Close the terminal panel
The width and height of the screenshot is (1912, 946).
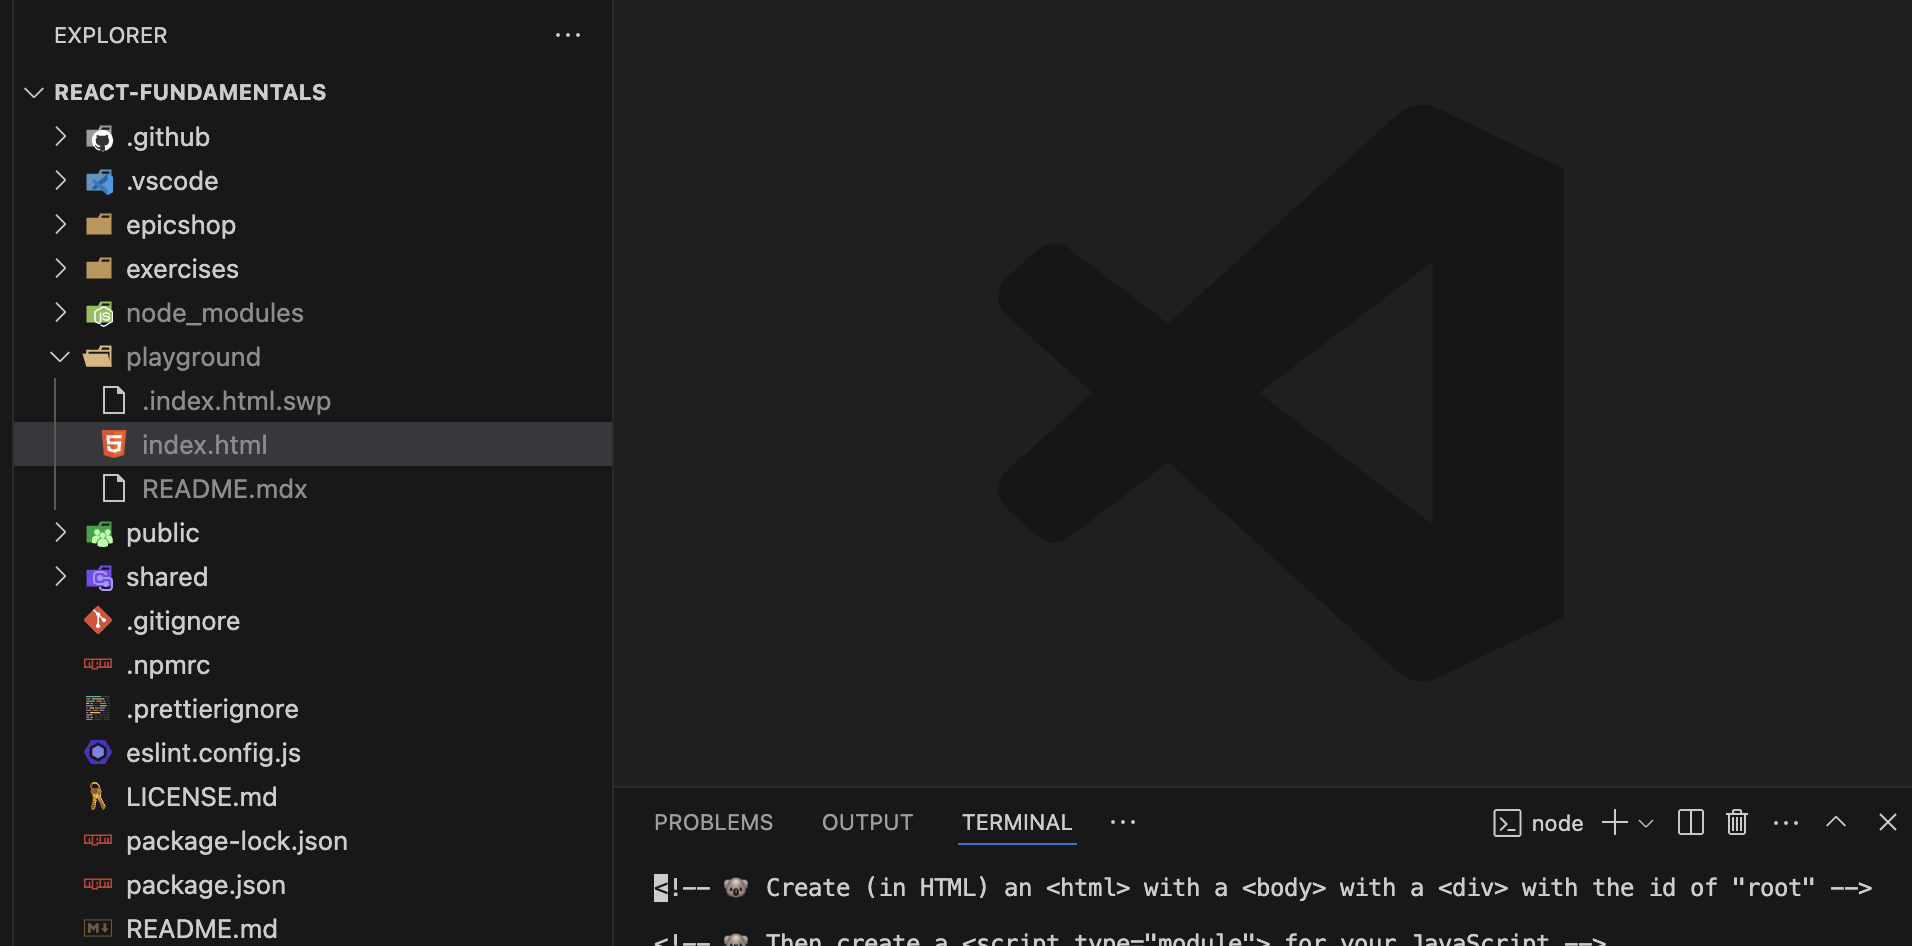click(x=1887, y=822)
